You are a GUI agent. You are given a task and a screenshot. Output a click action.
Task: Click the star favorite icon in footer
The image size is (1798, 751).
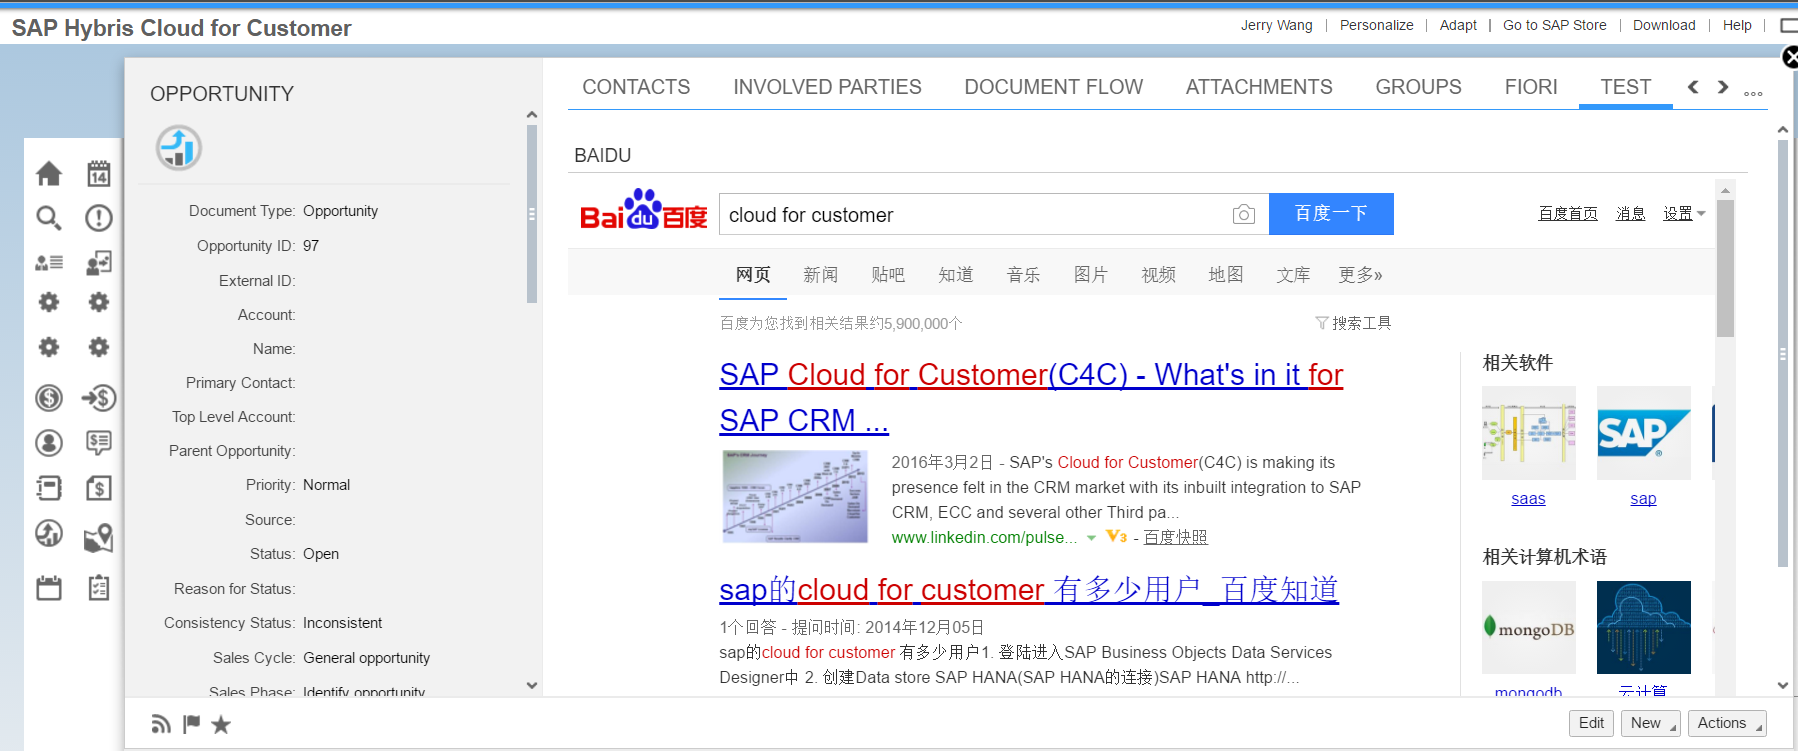[x=221, y=724]
